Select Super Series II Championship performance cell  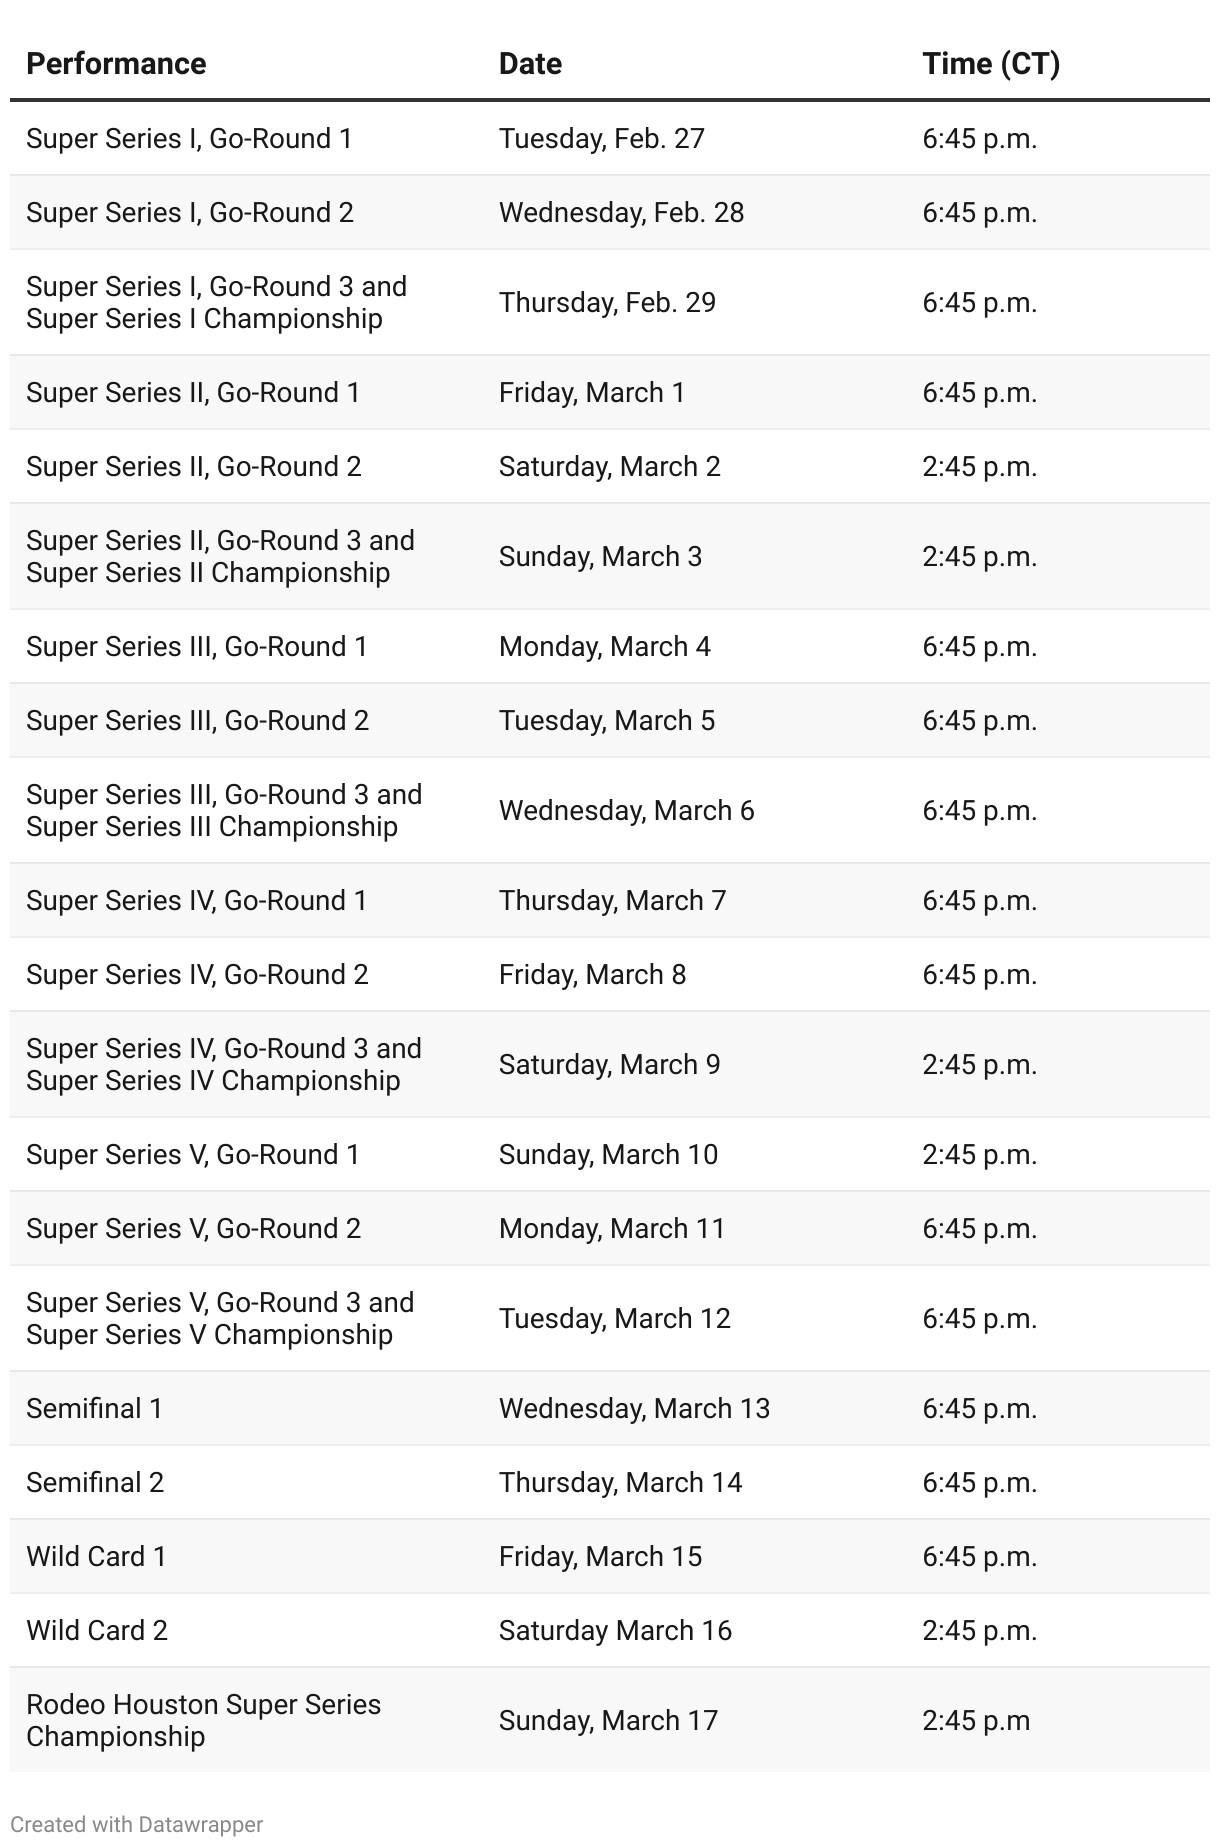220,556
